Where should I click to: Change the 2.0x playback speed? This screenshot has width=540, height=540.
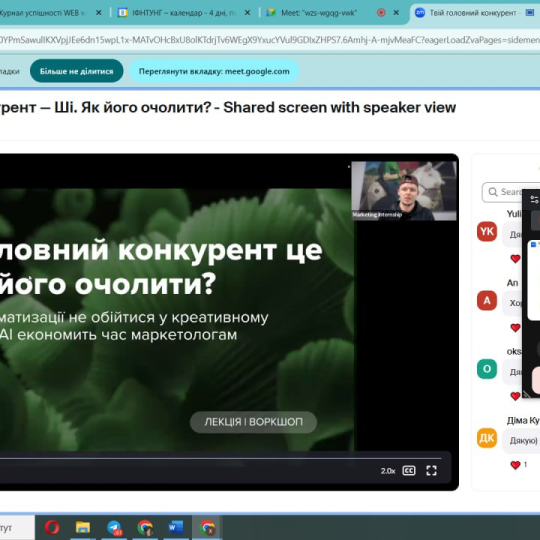(x=388, y=471)
